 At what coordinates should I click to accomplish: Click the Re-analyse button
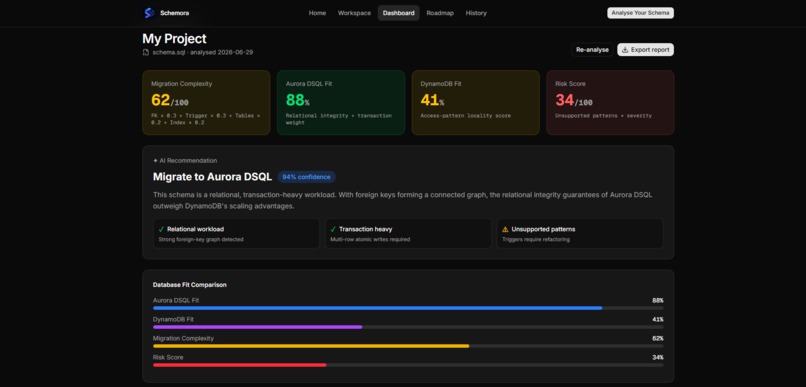pyautogui.click(x=592, y=50)
